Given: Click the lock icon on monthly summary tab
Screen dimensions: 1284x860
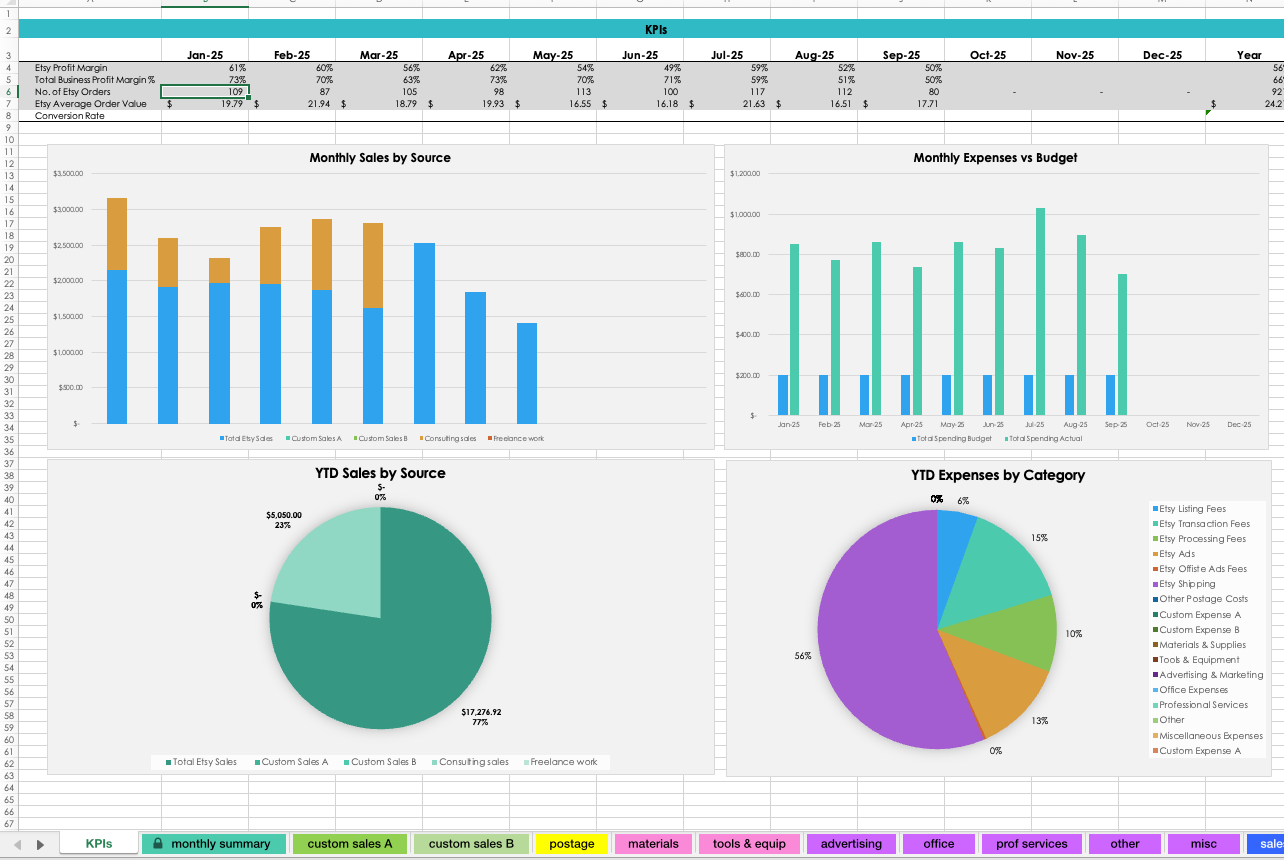Looking at the screenshot, I should click(x=158, y=843).
